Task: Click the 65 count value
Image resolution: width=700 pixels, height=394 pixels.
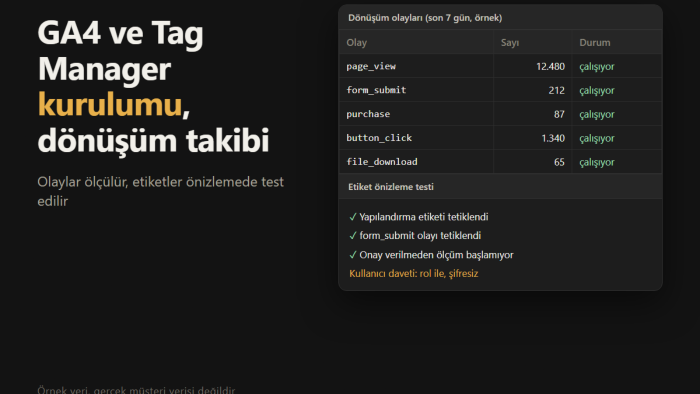Action: [559, 162]
